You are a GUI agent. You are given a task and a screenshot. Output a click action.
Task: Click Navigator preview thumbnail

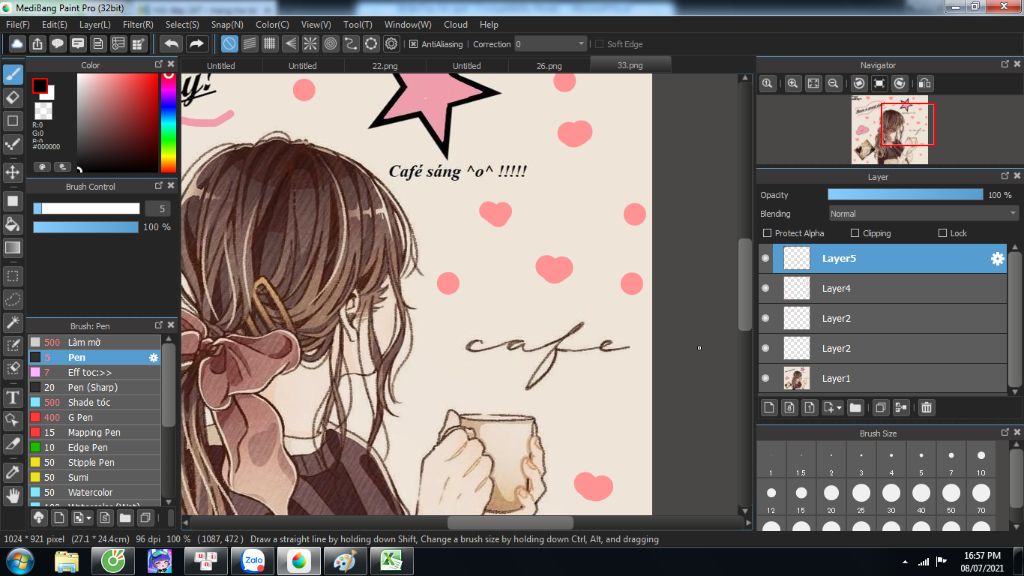[x=889, y=129]
